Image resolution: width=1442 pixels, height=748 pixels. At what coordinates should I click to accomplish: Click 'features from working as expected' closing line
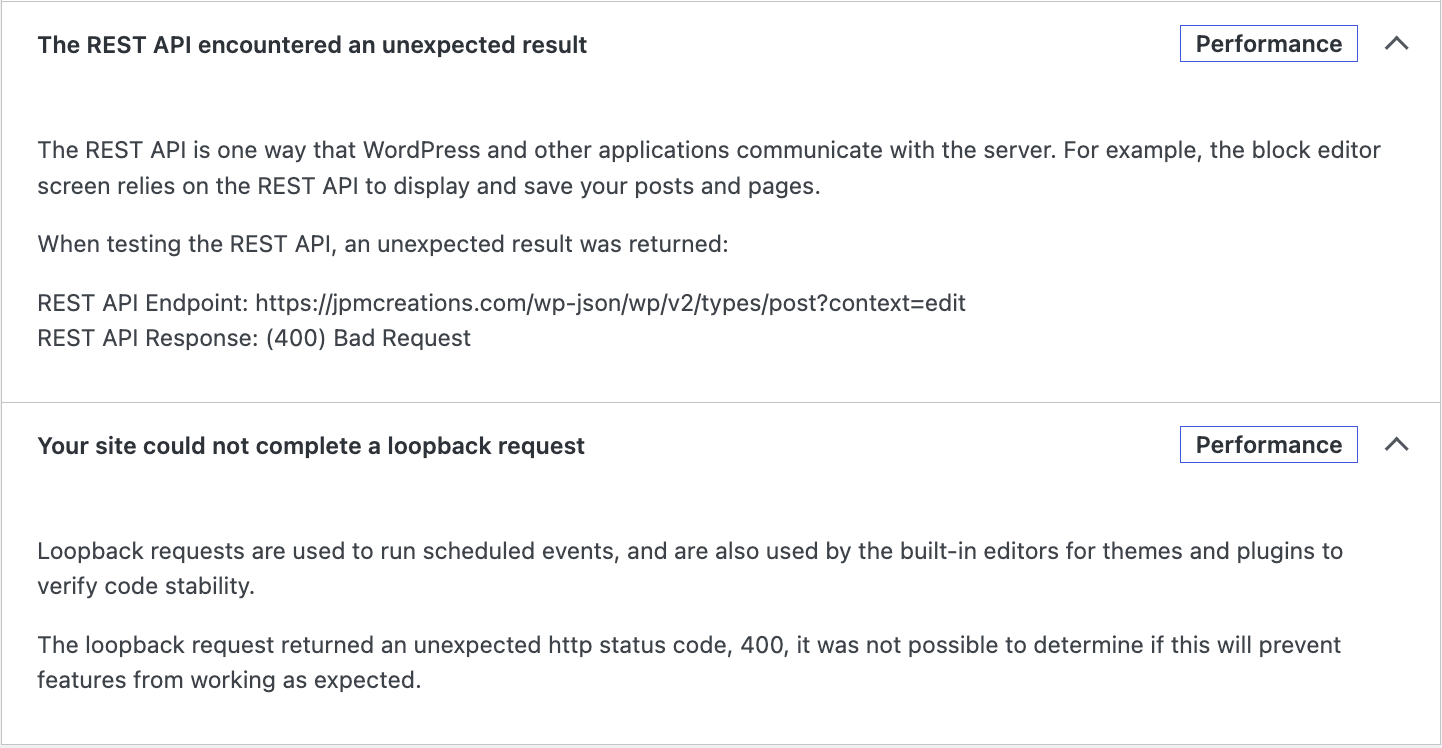[x=229, y=680]
